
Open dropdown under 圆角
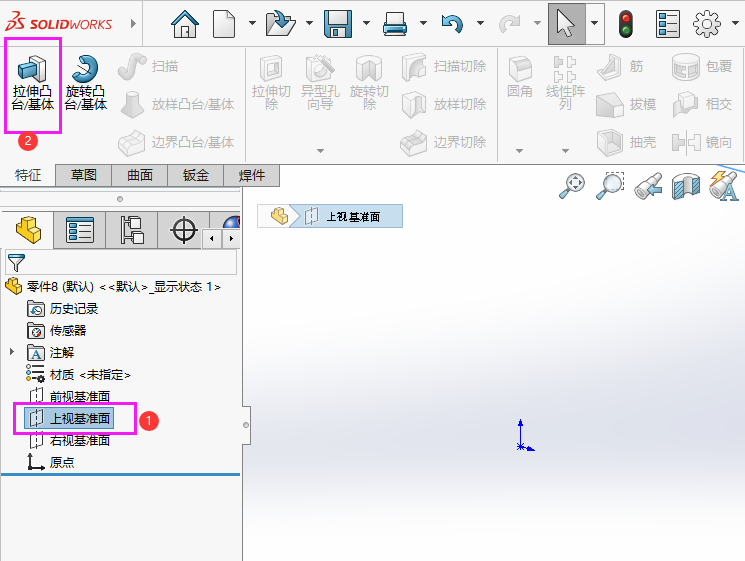point(519,151)
